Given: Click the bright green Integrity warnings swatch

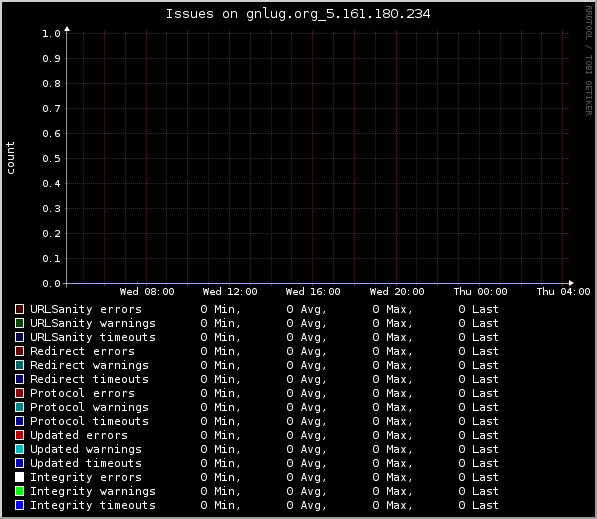Looking at the screenshot, I should pos(19,491).
